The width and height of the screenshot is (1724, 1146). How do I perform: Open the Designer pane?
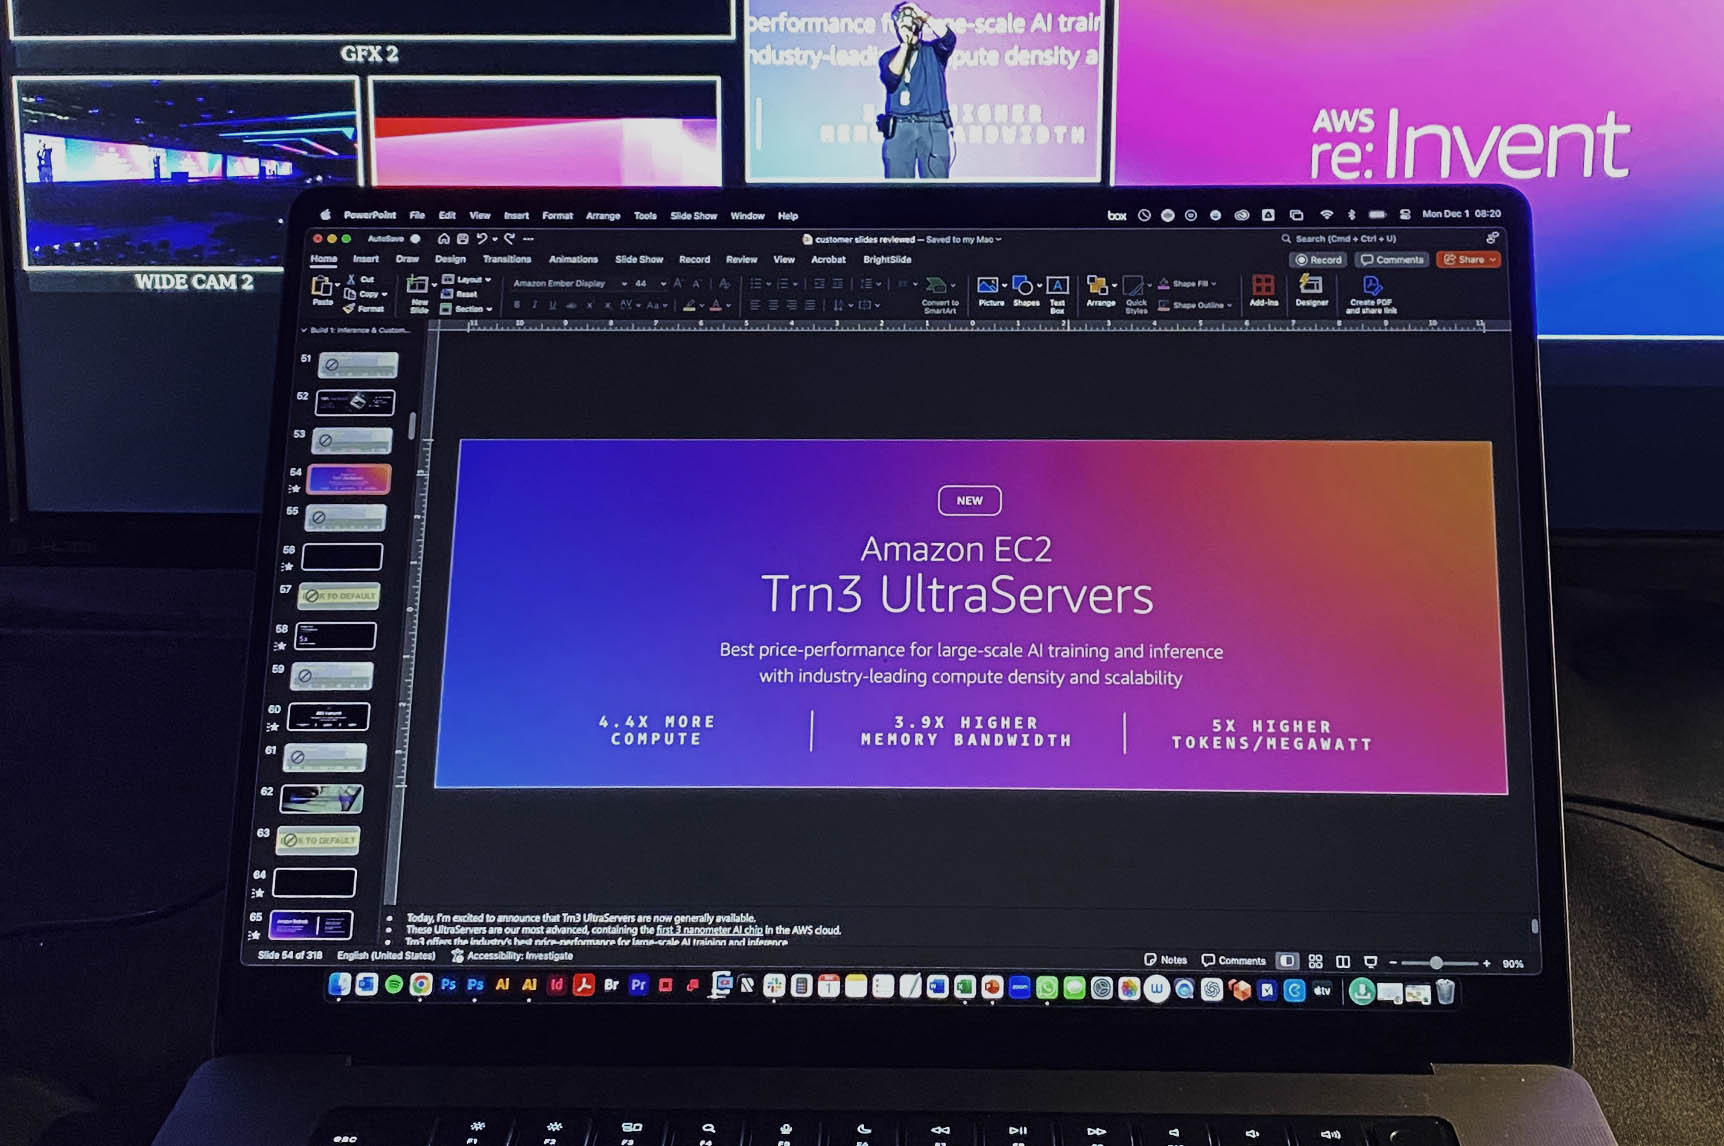(1311, 290)
